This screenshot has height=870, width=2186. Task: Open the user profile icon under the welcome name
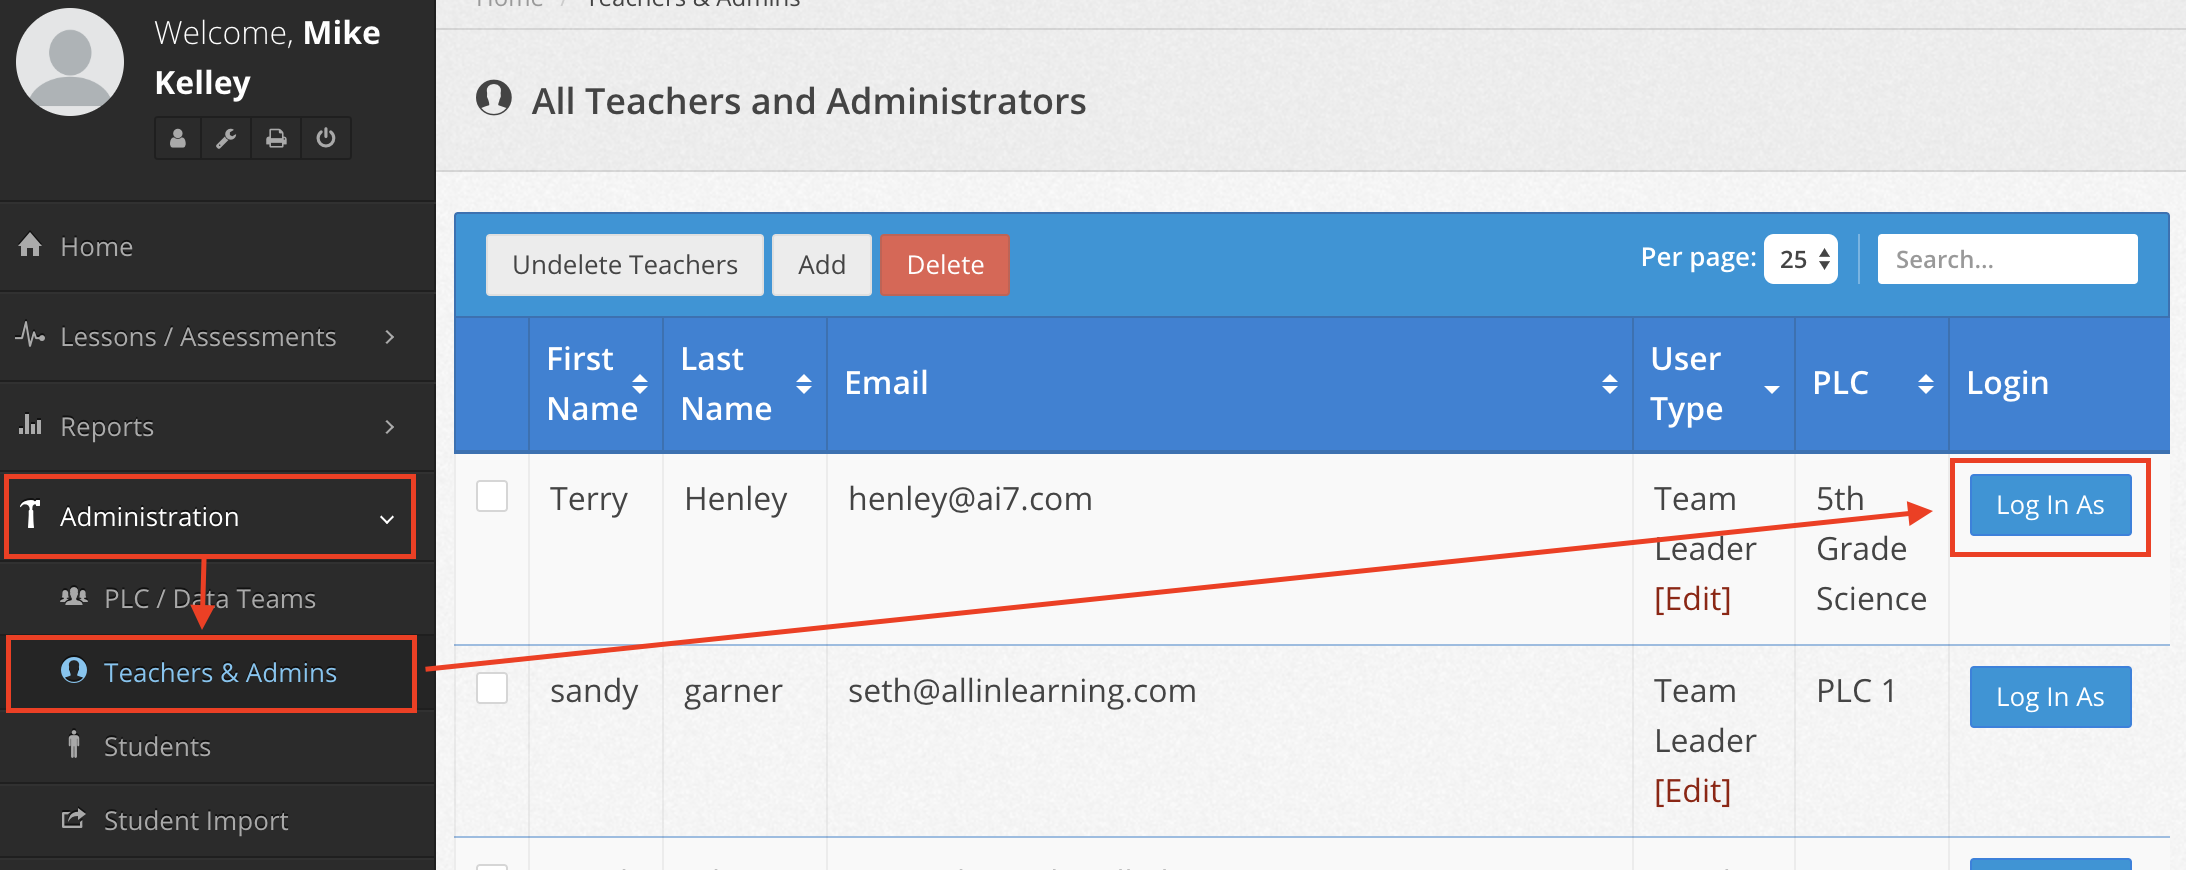pyautogui.click(x=178, y=138)
